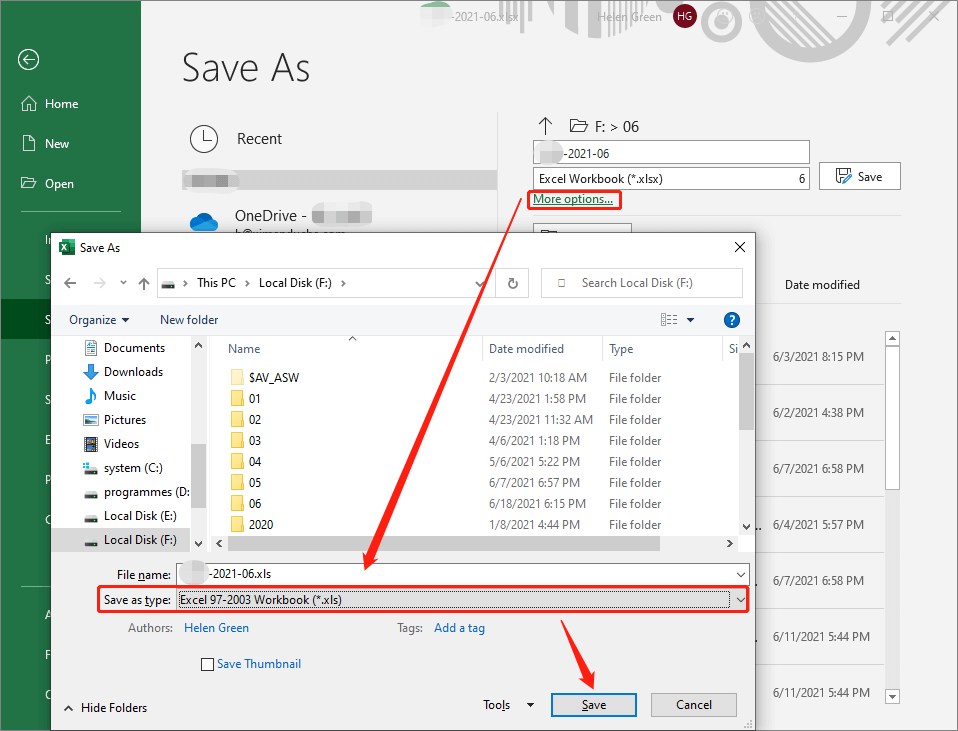Open the Tools dropdown menu
The image size is (958, 731).
[x=508, y=705]
